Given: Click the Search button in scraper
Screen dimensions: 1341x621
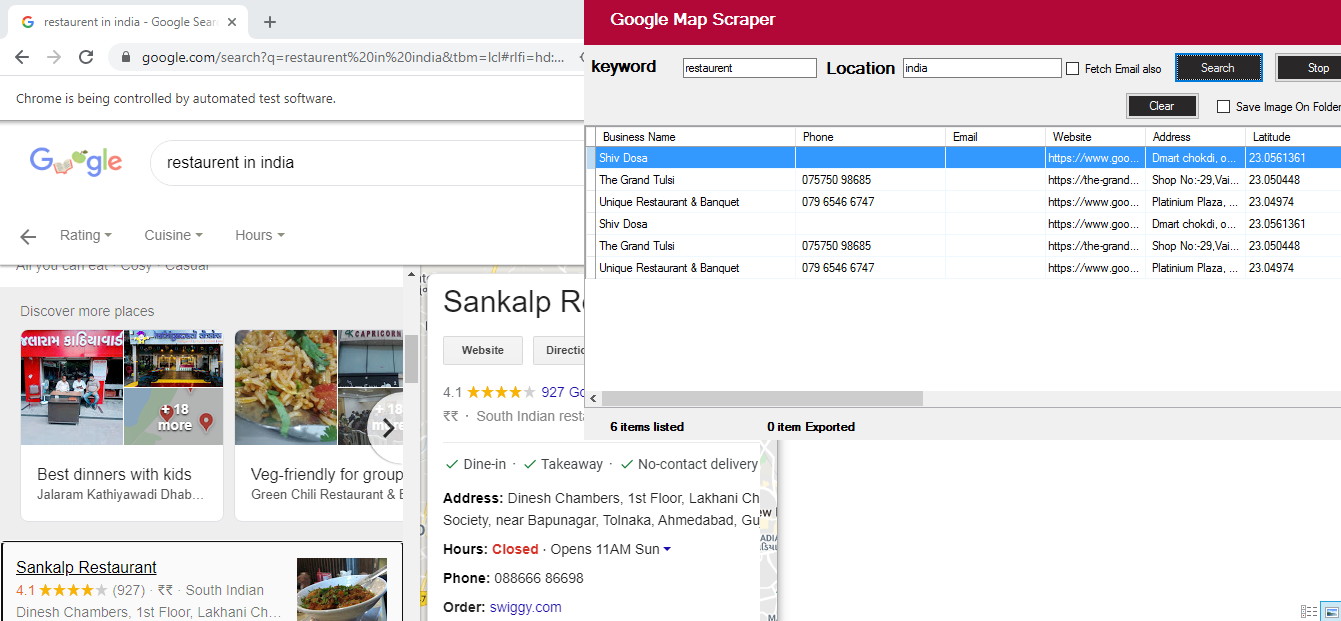Looking at the screenshot, I should [x=1218, y=68].
